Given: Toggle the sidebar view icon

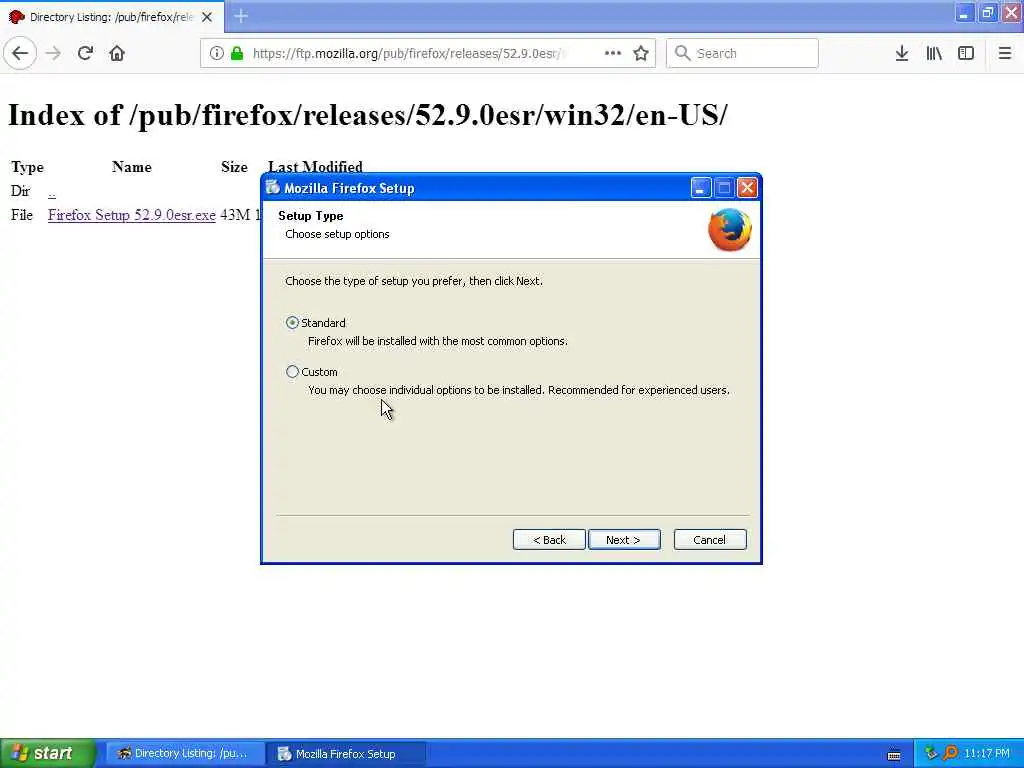Looking at the screenshot, I should (966, 54).
